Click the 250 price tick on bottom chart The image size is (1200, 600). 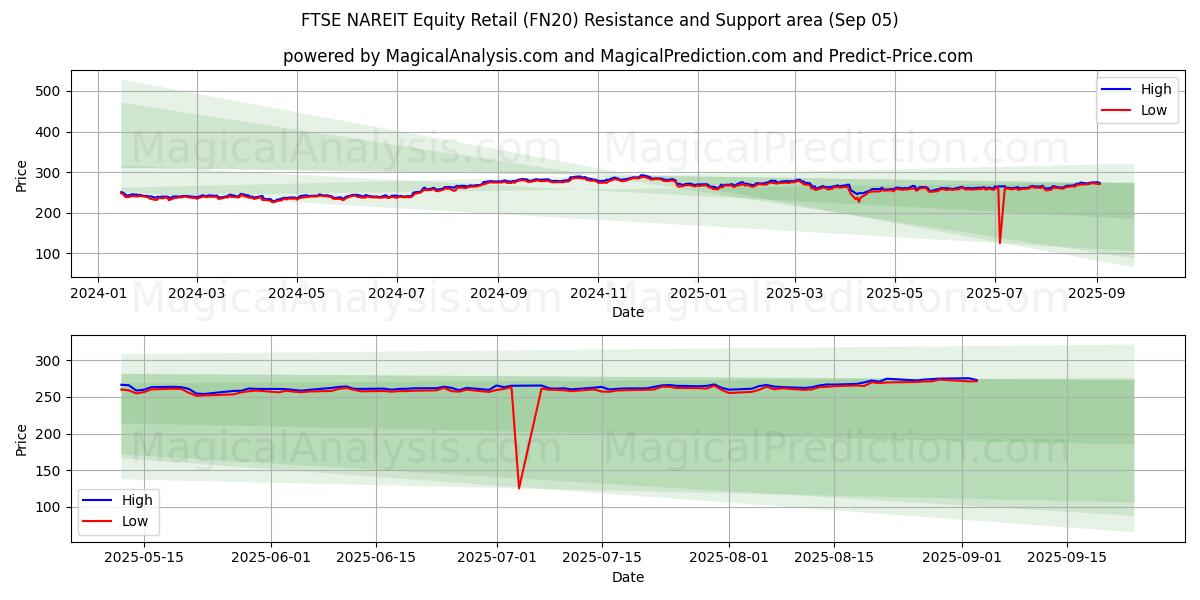(49, 398)
